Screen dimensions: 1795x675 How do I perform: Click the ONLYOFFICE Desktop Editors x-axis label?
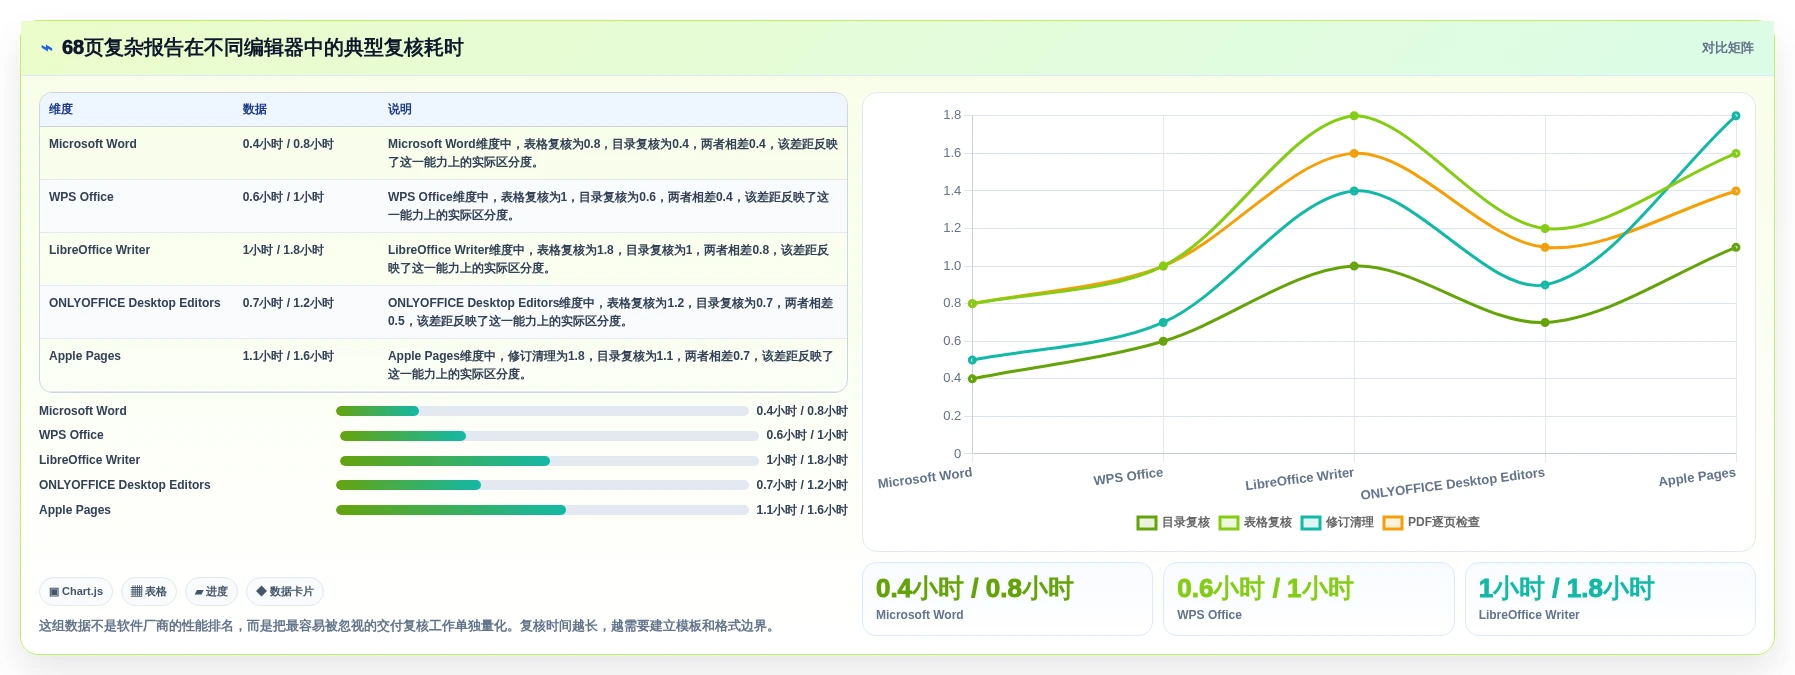click(1452, 484)
